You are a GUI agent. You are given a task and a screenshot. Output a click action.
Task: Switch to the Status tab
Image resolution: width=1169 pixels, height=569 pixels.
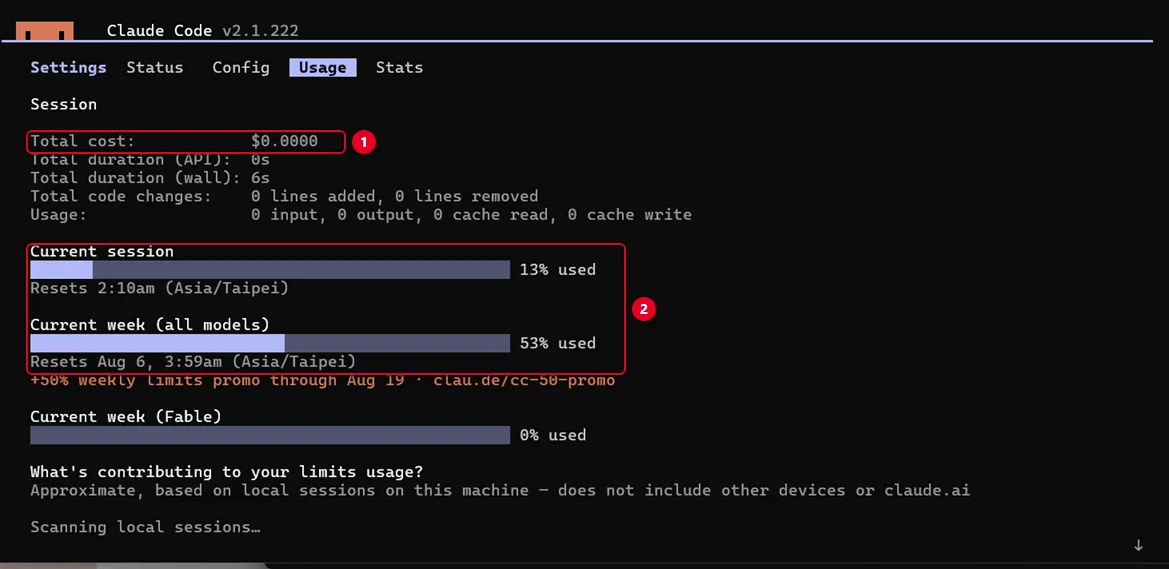[x=154, y=68]
